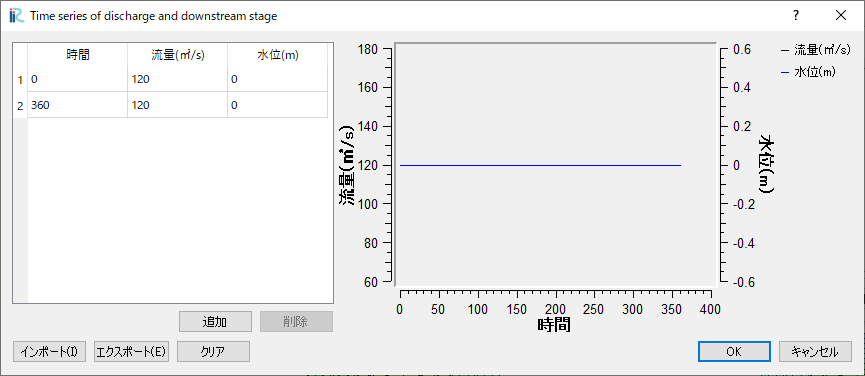Click water level cell 0 in row 2
The image size is (865, 376).
pyautogui.click(x=277, y=105)
